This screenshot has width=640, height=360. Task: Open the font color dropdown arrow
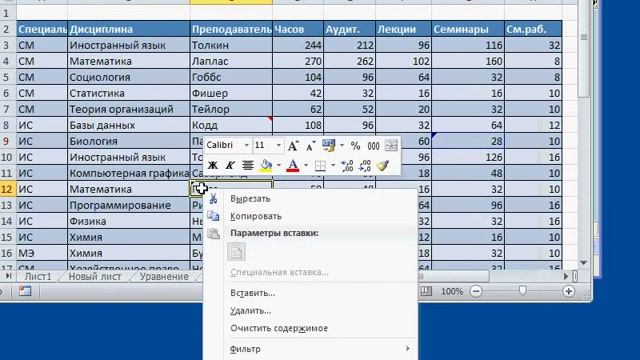click(306, 165)
